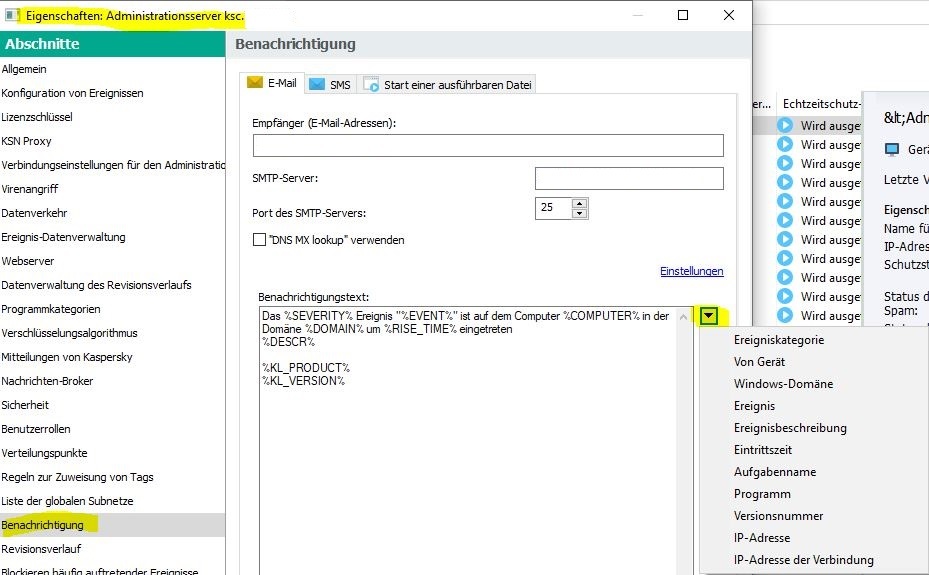Image resolution: width=929 pixels, height=575 pixels.
Task: Click the executable file start tab icon
Action: [x=371, y=85]
